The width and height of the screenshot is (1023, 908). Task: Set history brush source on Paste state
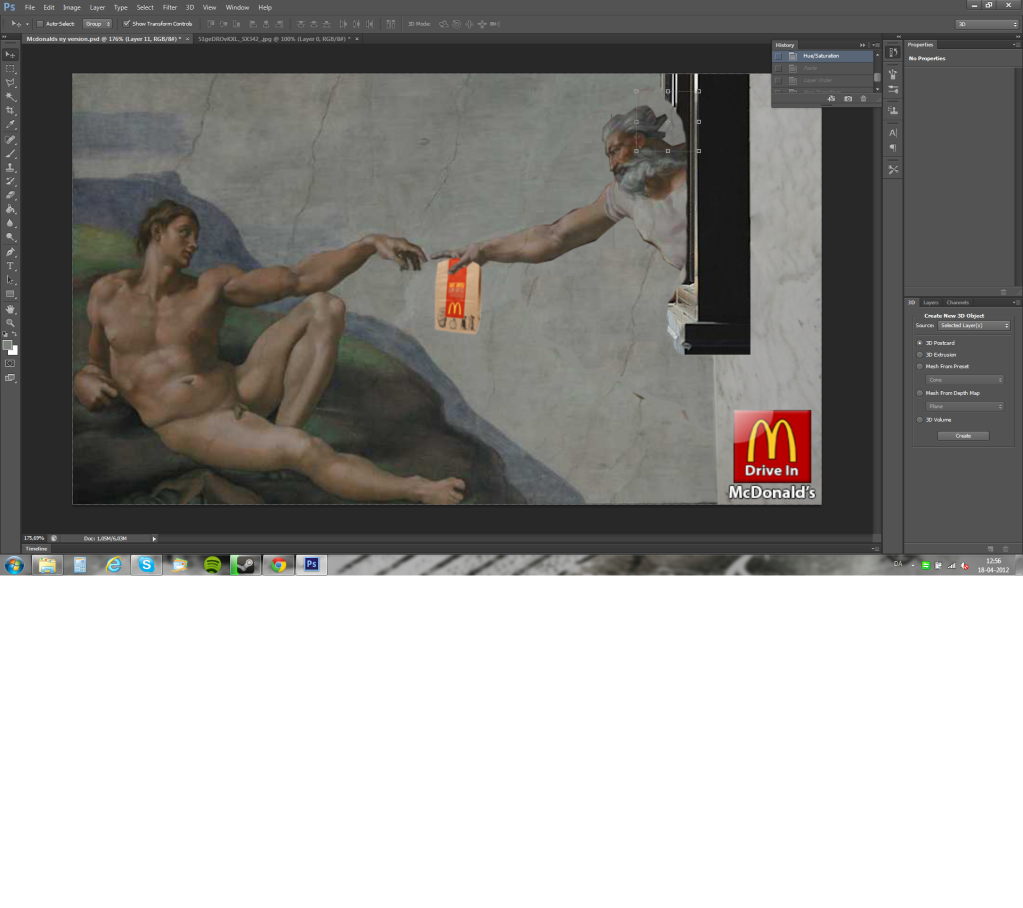click(x=778, y=68)
